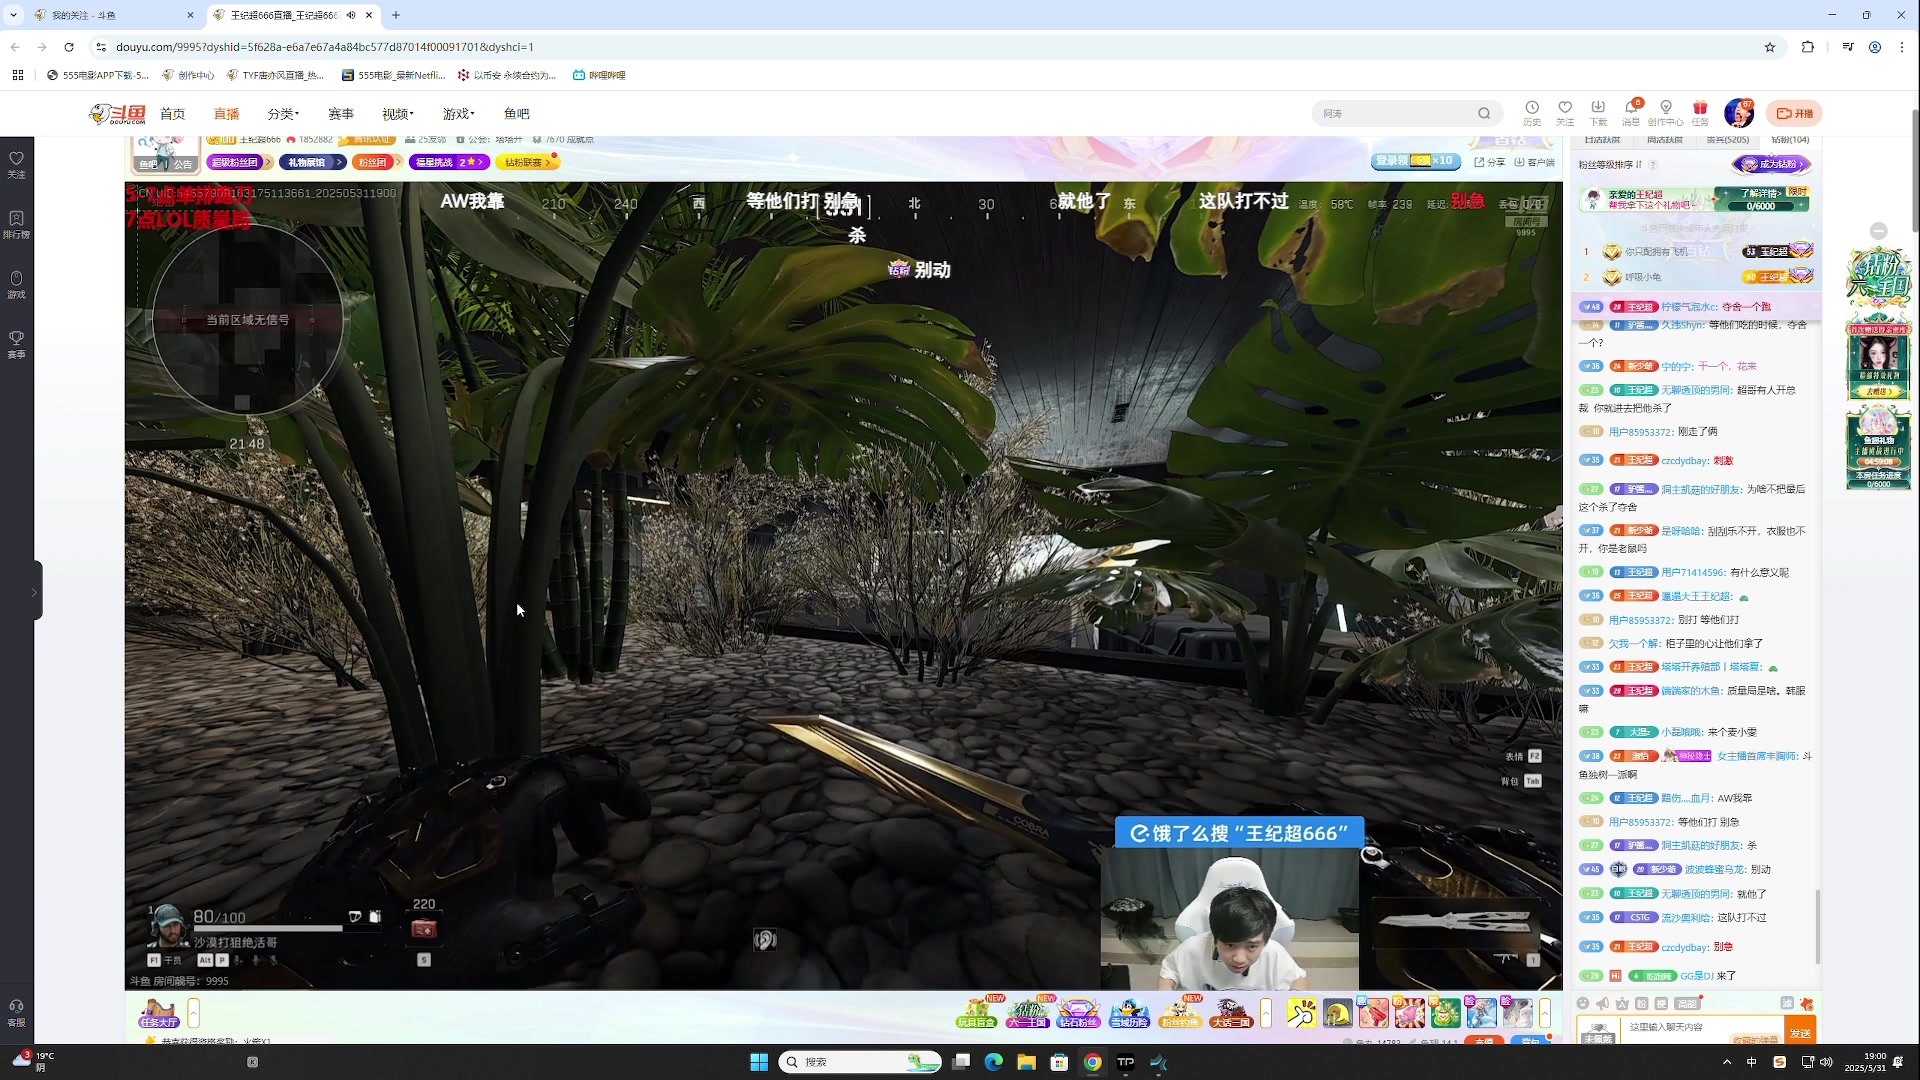This screenshot has width=1920, height=1080.
Task: Open the 钻石粉丝 activity icon
Action: click(1079, 1013)
